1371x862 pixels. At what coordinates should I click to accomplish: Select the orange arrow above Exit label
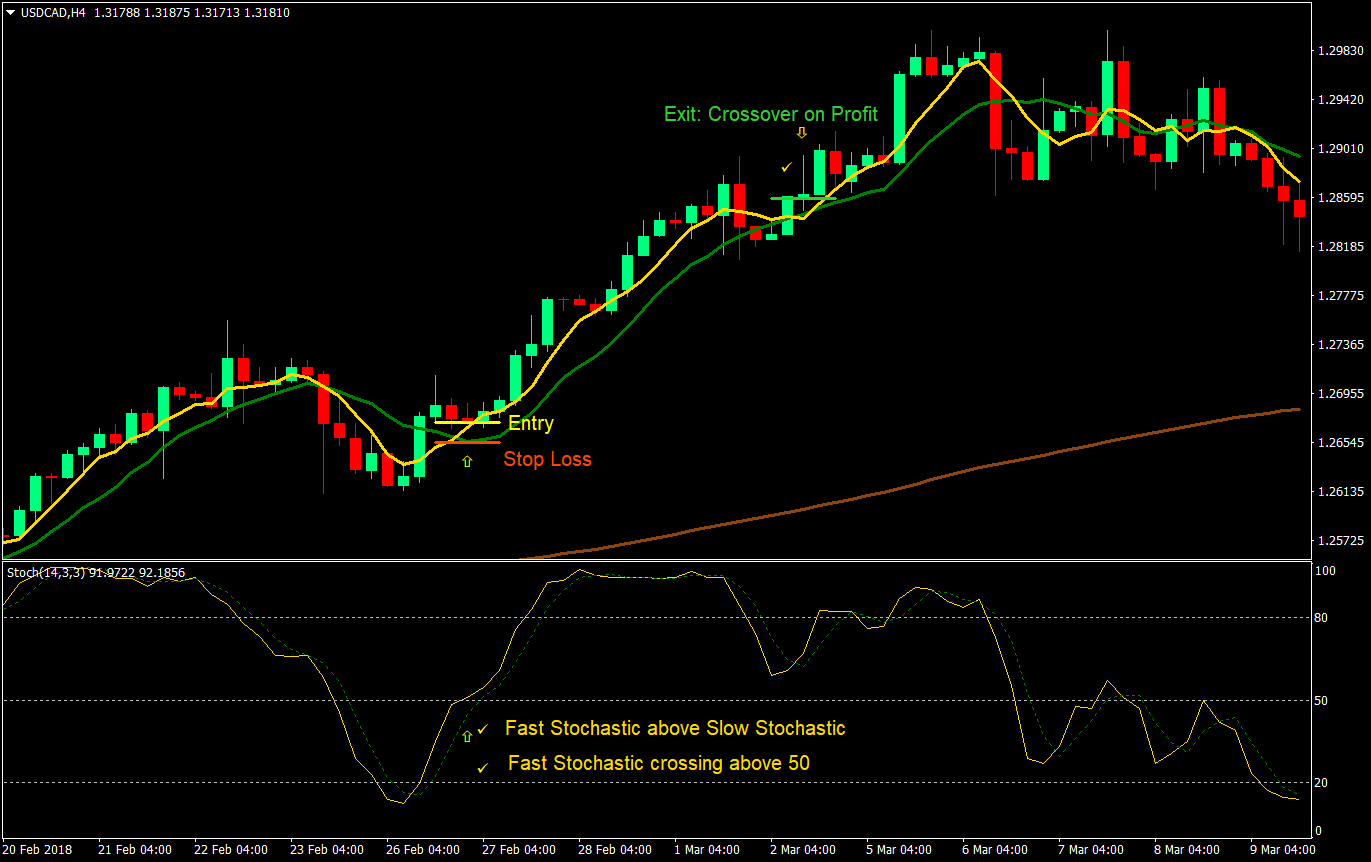pyautogui.click(x=801, y=131)
